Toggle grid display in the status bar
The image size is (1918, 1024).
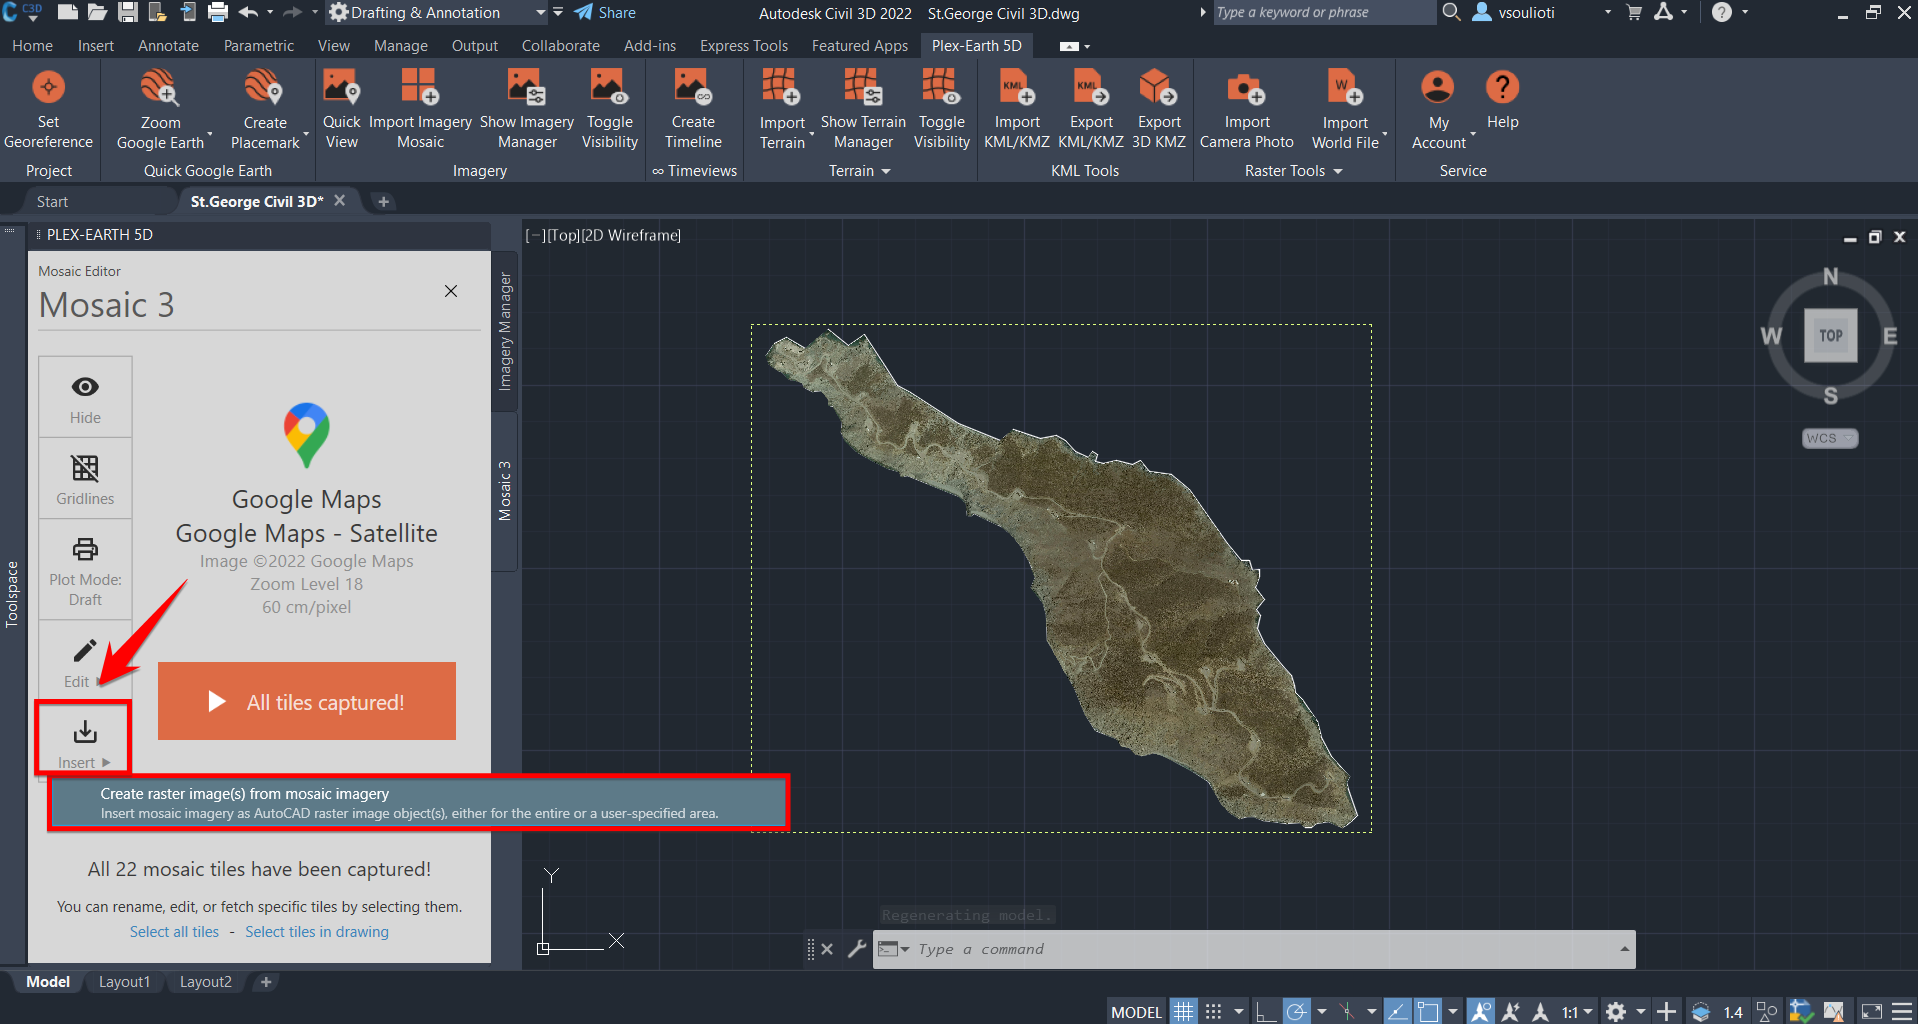[1183, 1010]
